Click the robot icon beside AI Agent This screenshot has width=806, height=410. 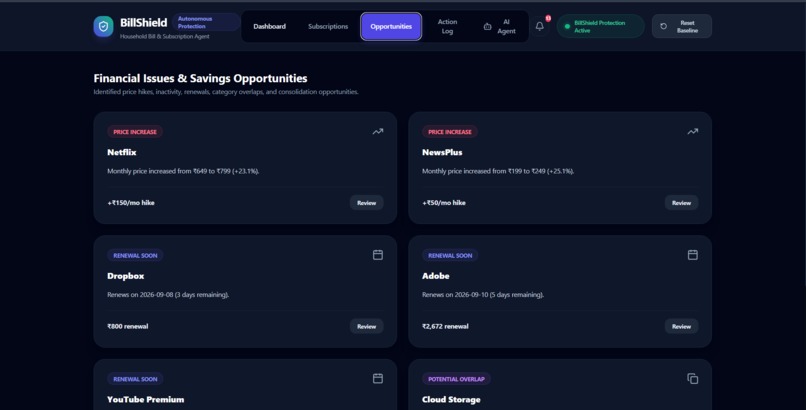pos(487,27)
